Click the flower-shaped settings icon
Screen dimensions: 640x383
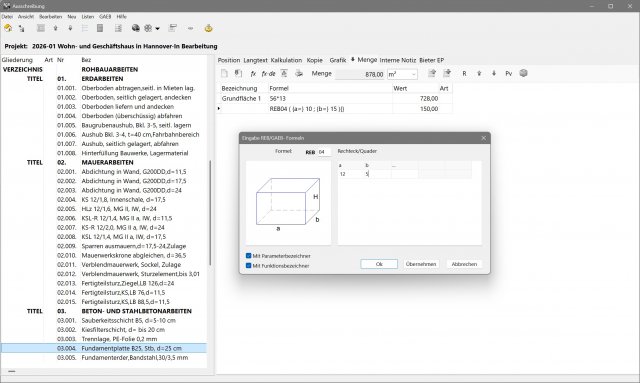click(x=148, y=28)
